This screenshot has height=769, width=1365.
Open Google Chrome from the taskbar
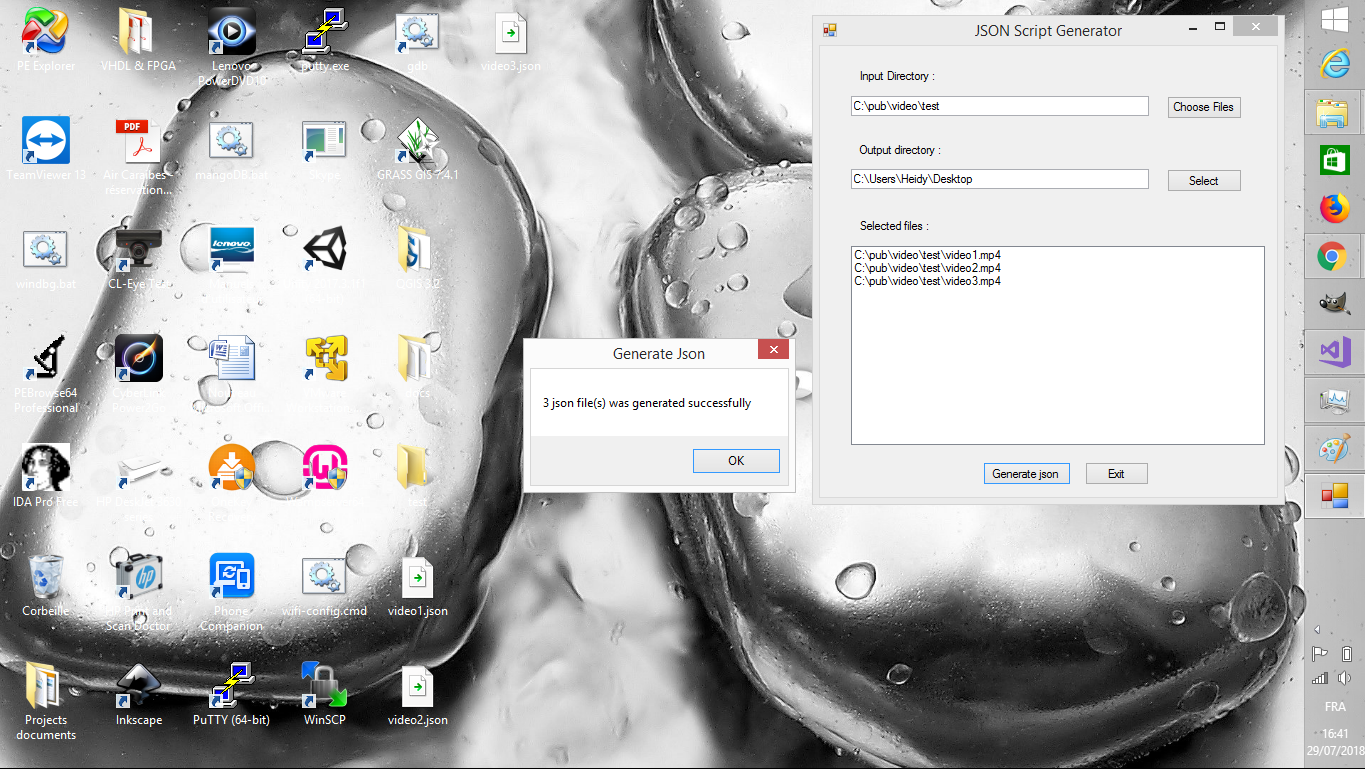tap(1333, 257)
